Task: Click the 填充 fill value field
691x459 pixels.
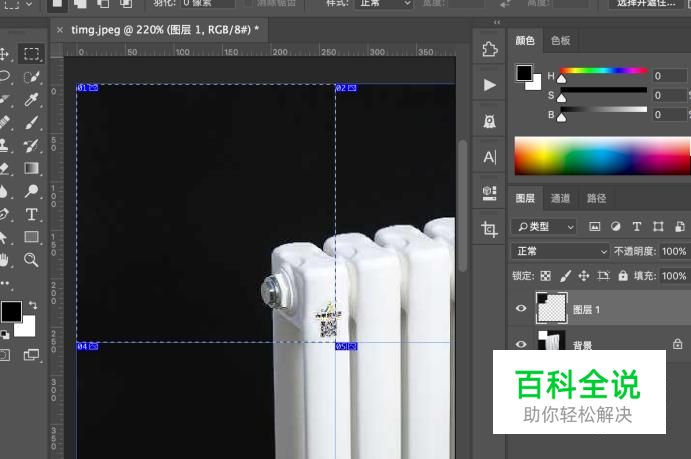Action: (674, 276)
